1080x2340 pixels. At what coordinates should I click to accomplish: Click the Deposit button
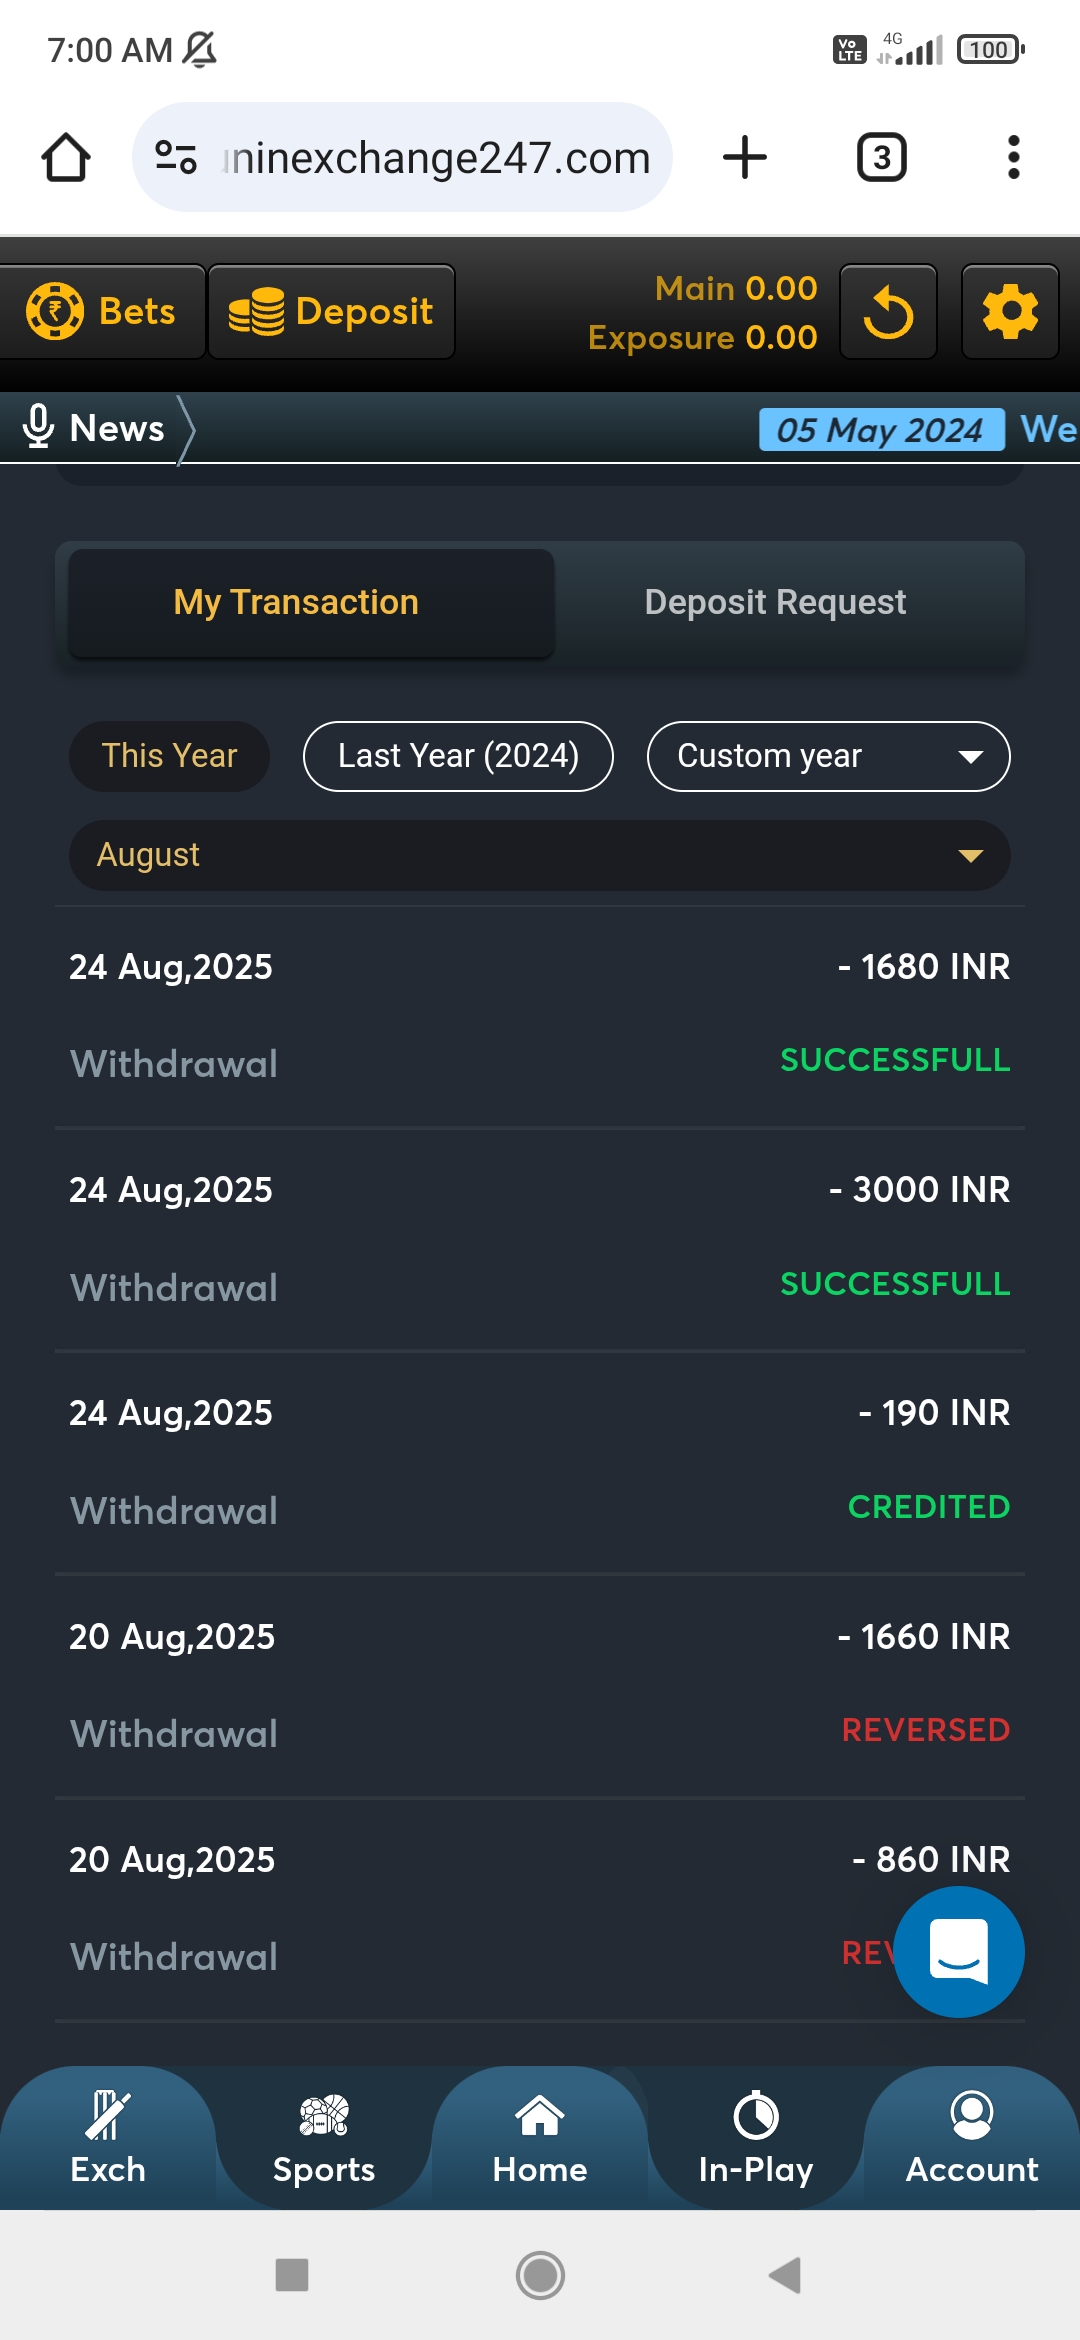[x=331, y=312]
